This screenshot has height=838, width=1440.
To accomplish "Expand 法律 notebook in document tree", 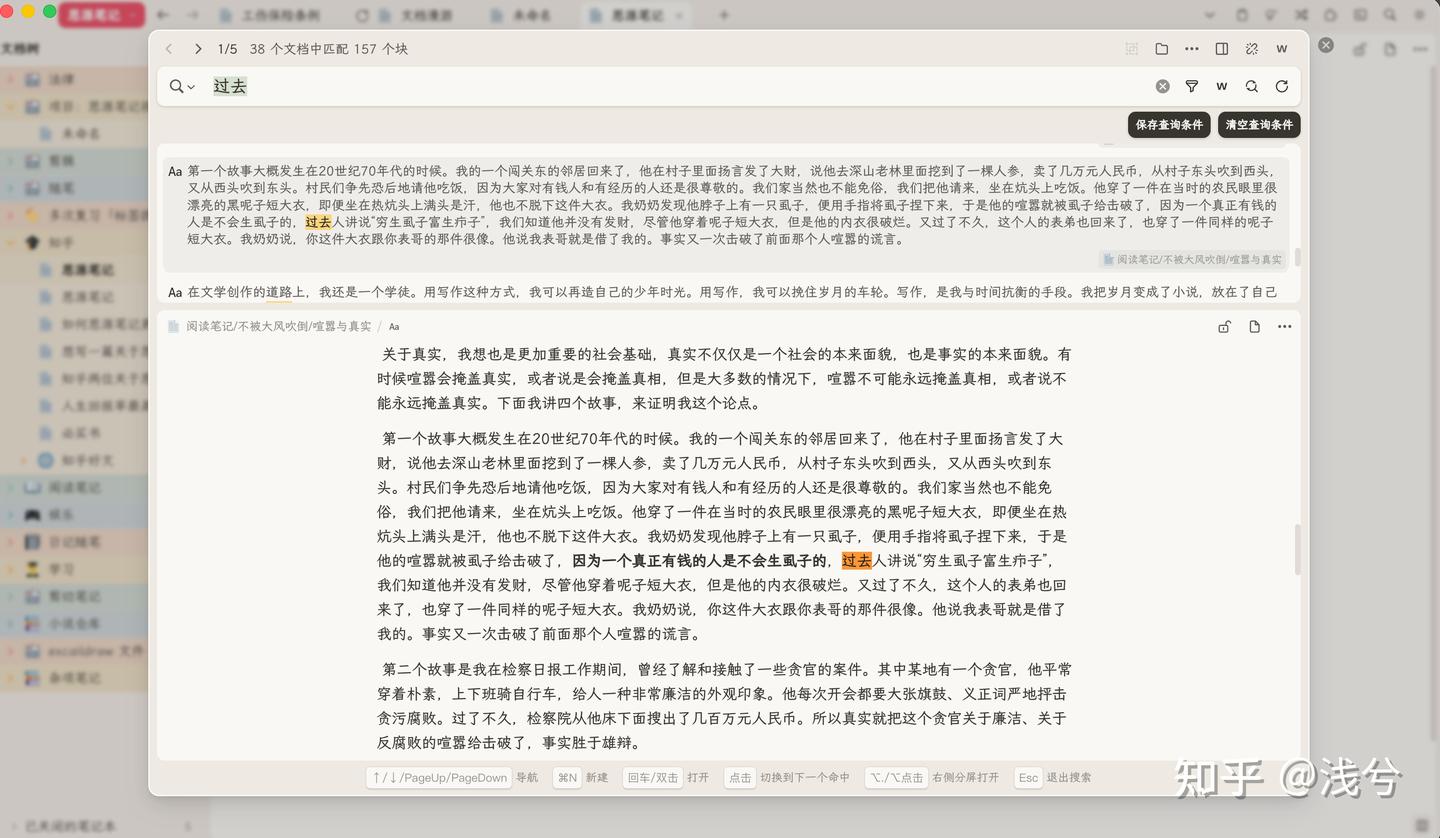I will [x=10, y=79].
